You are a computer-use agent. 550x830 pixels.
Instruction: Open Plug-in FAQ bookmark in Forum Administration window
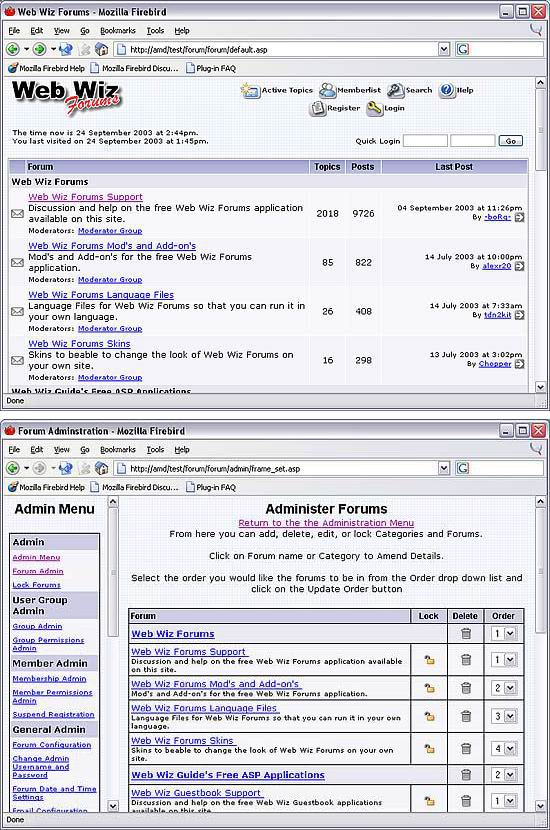pyautogui.click(x=211, y=487)
